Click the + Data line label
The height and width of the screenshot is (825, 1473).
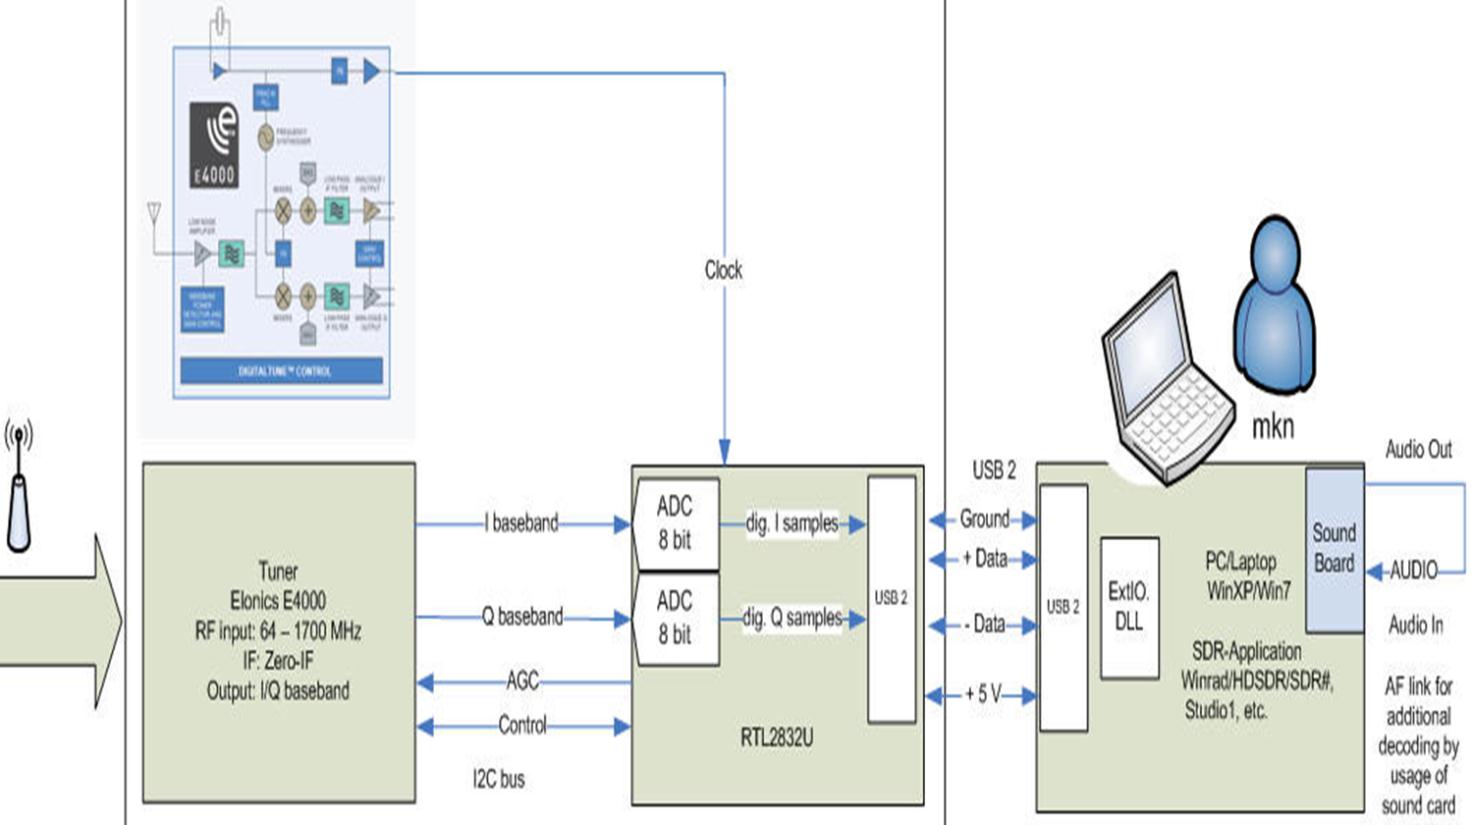click(x=986, y=559)
